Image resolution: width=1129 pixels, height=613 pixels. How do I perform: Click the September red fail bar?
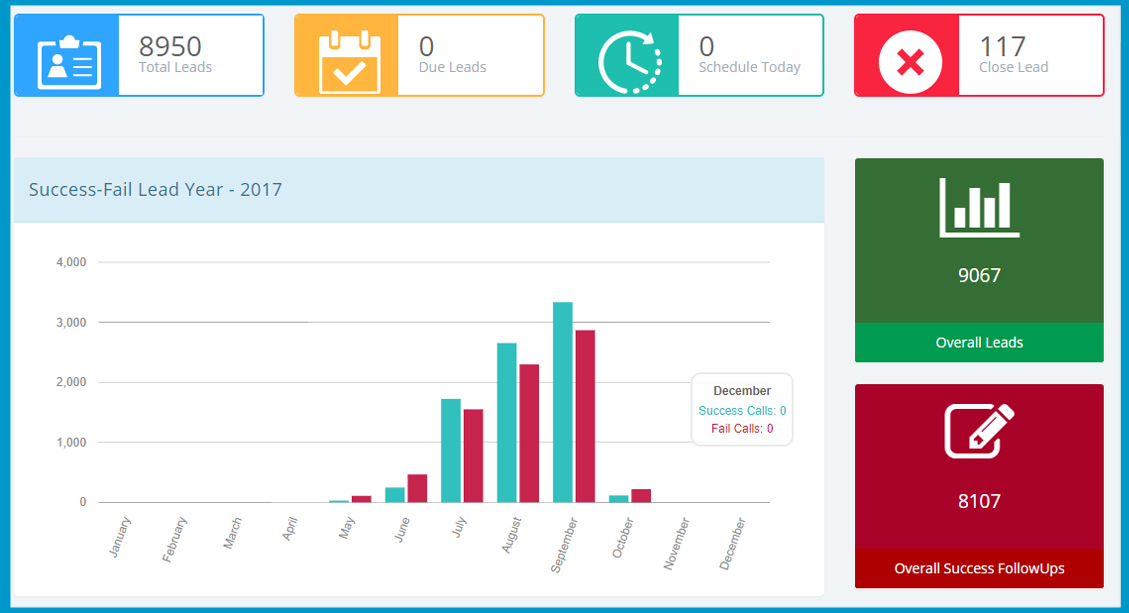[585, 416]
